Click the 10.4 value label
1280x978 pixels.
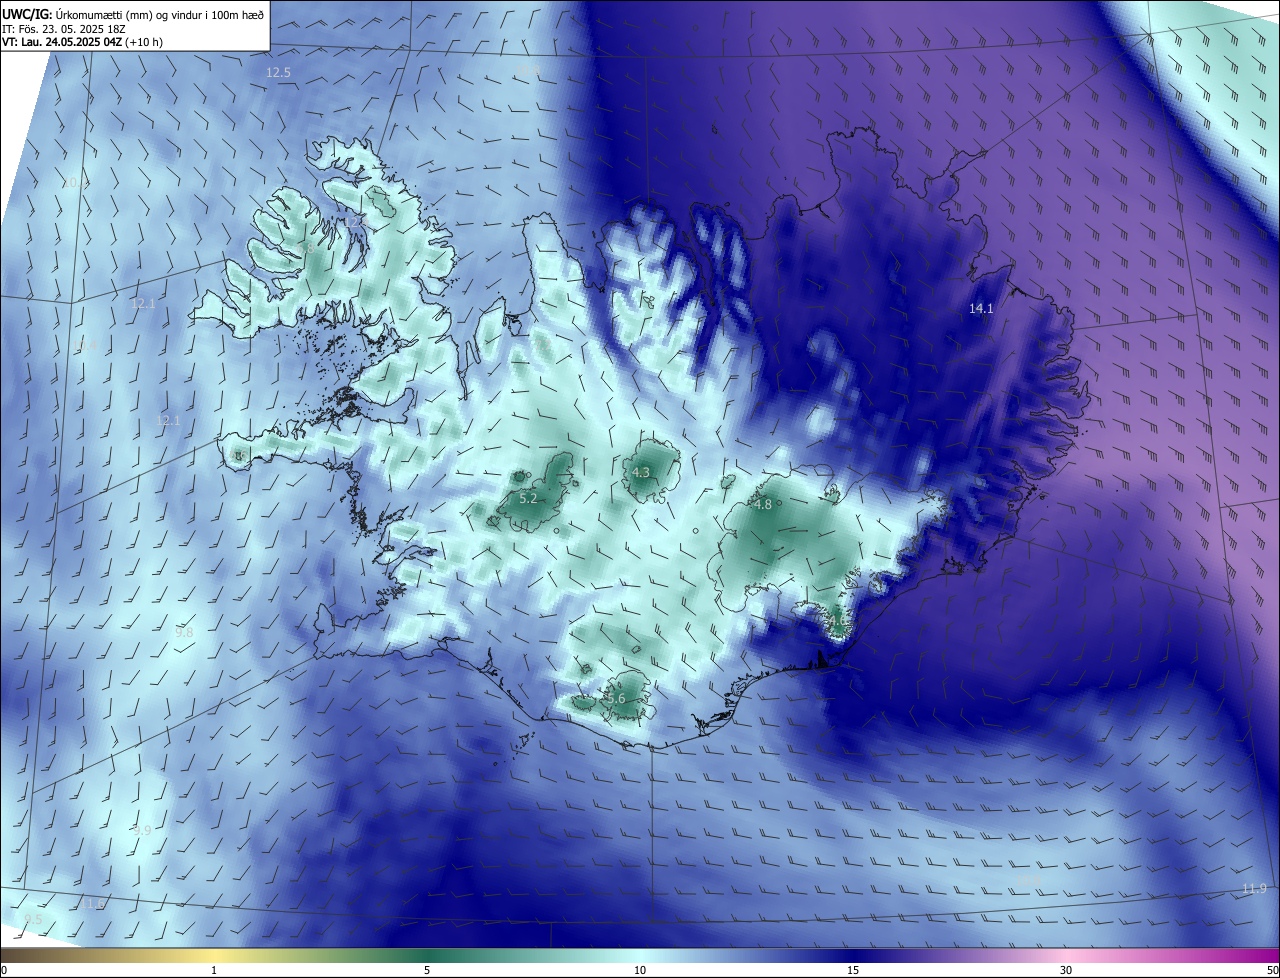[x=84, y=346]
